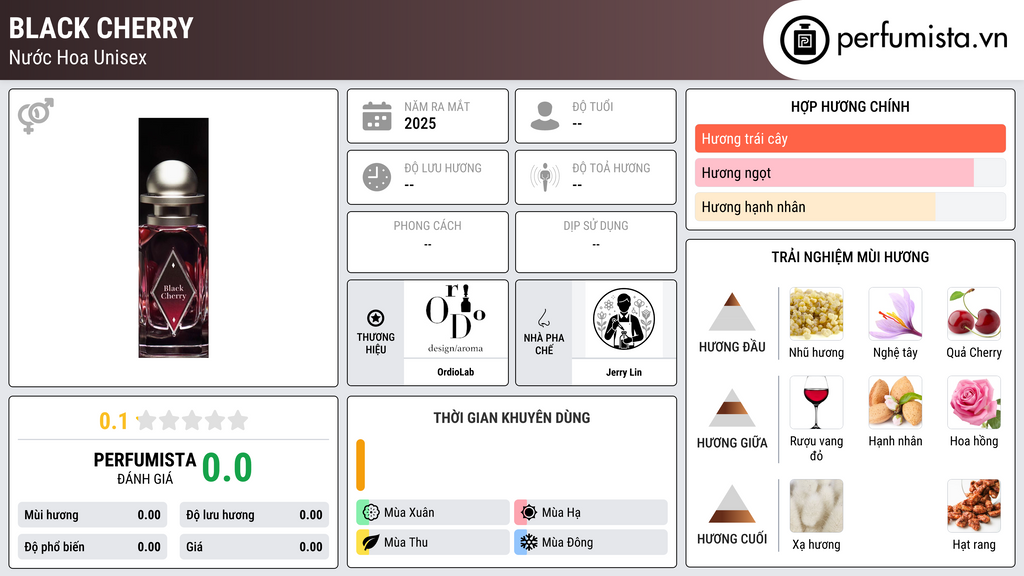Image resolution: width=1024 pixels, height=576 pixels.
Task: Click the orange recommended-time bar
Action: coord(360,465)
